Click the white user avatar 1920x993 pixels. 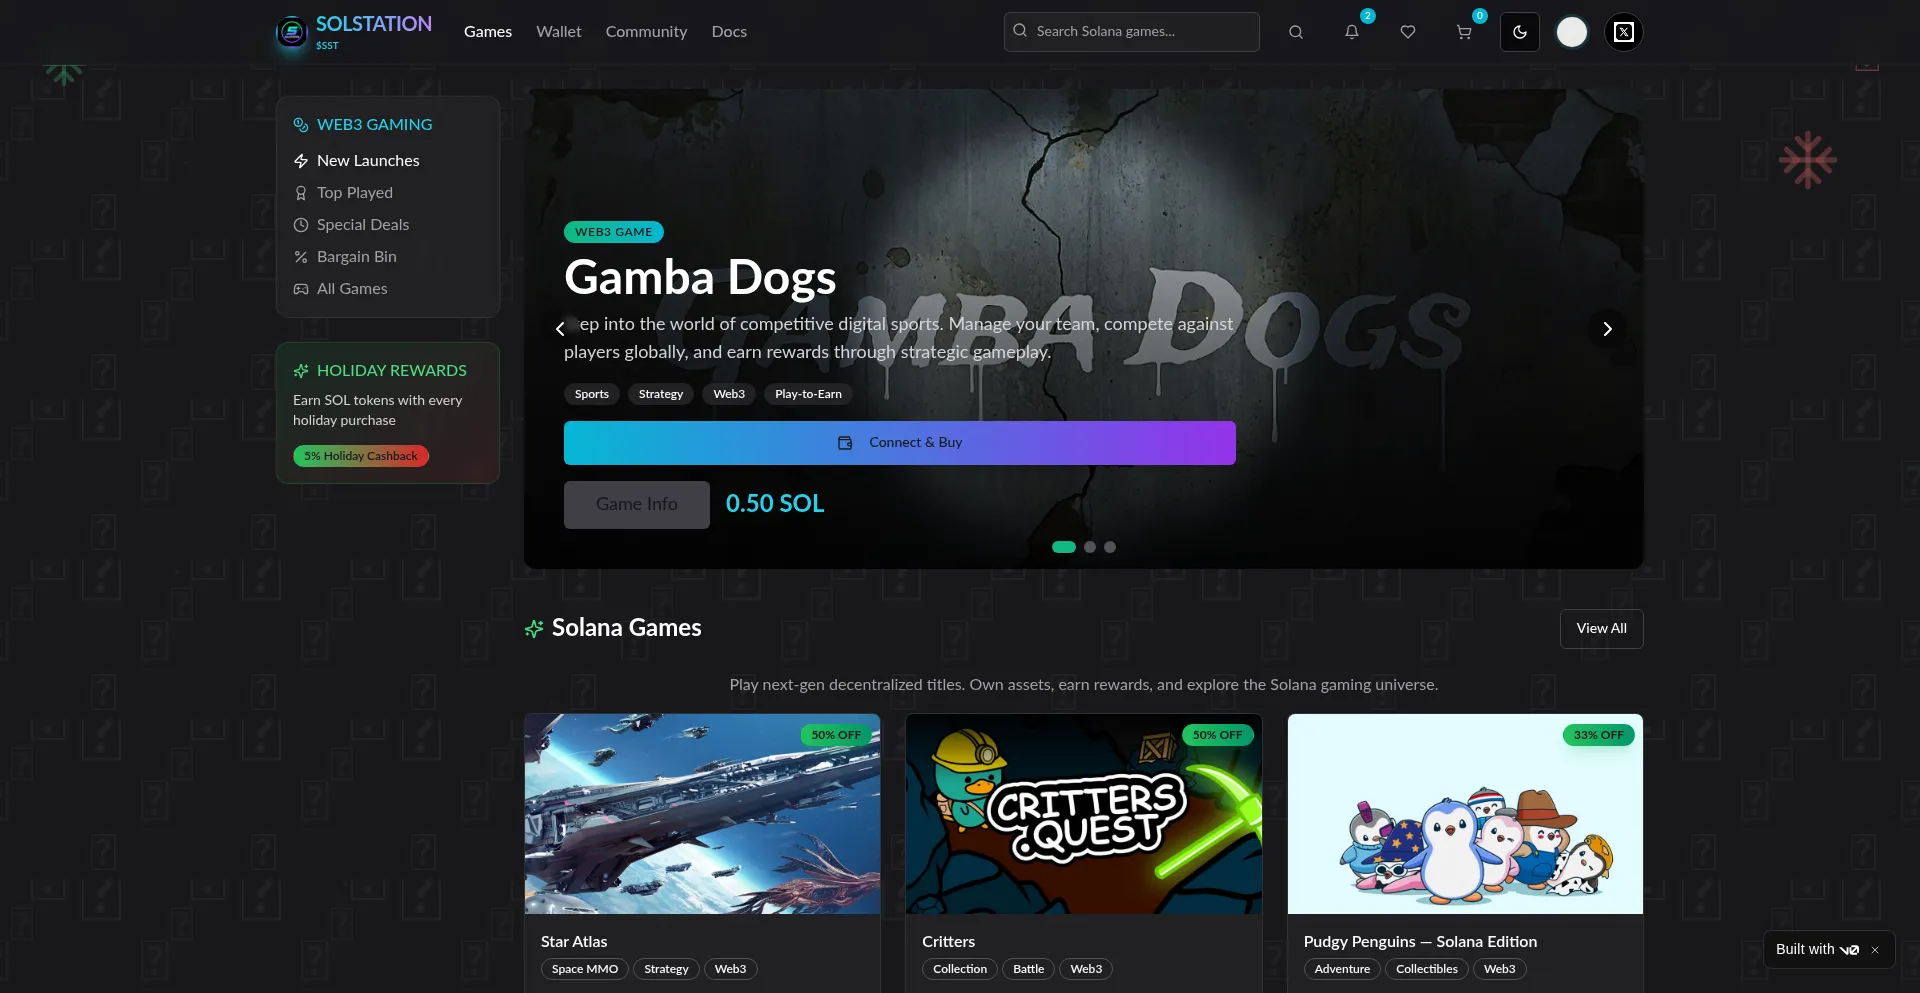(1572, 32)
